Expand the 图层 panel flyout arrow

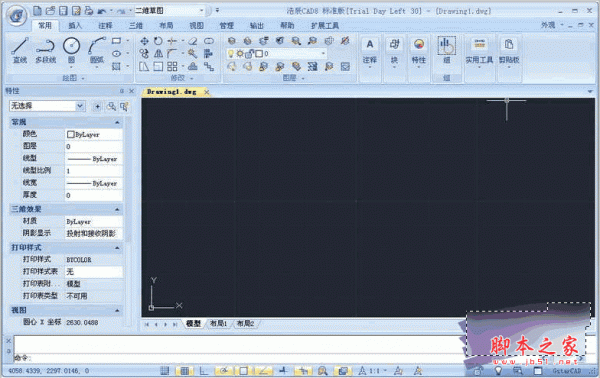303,78
